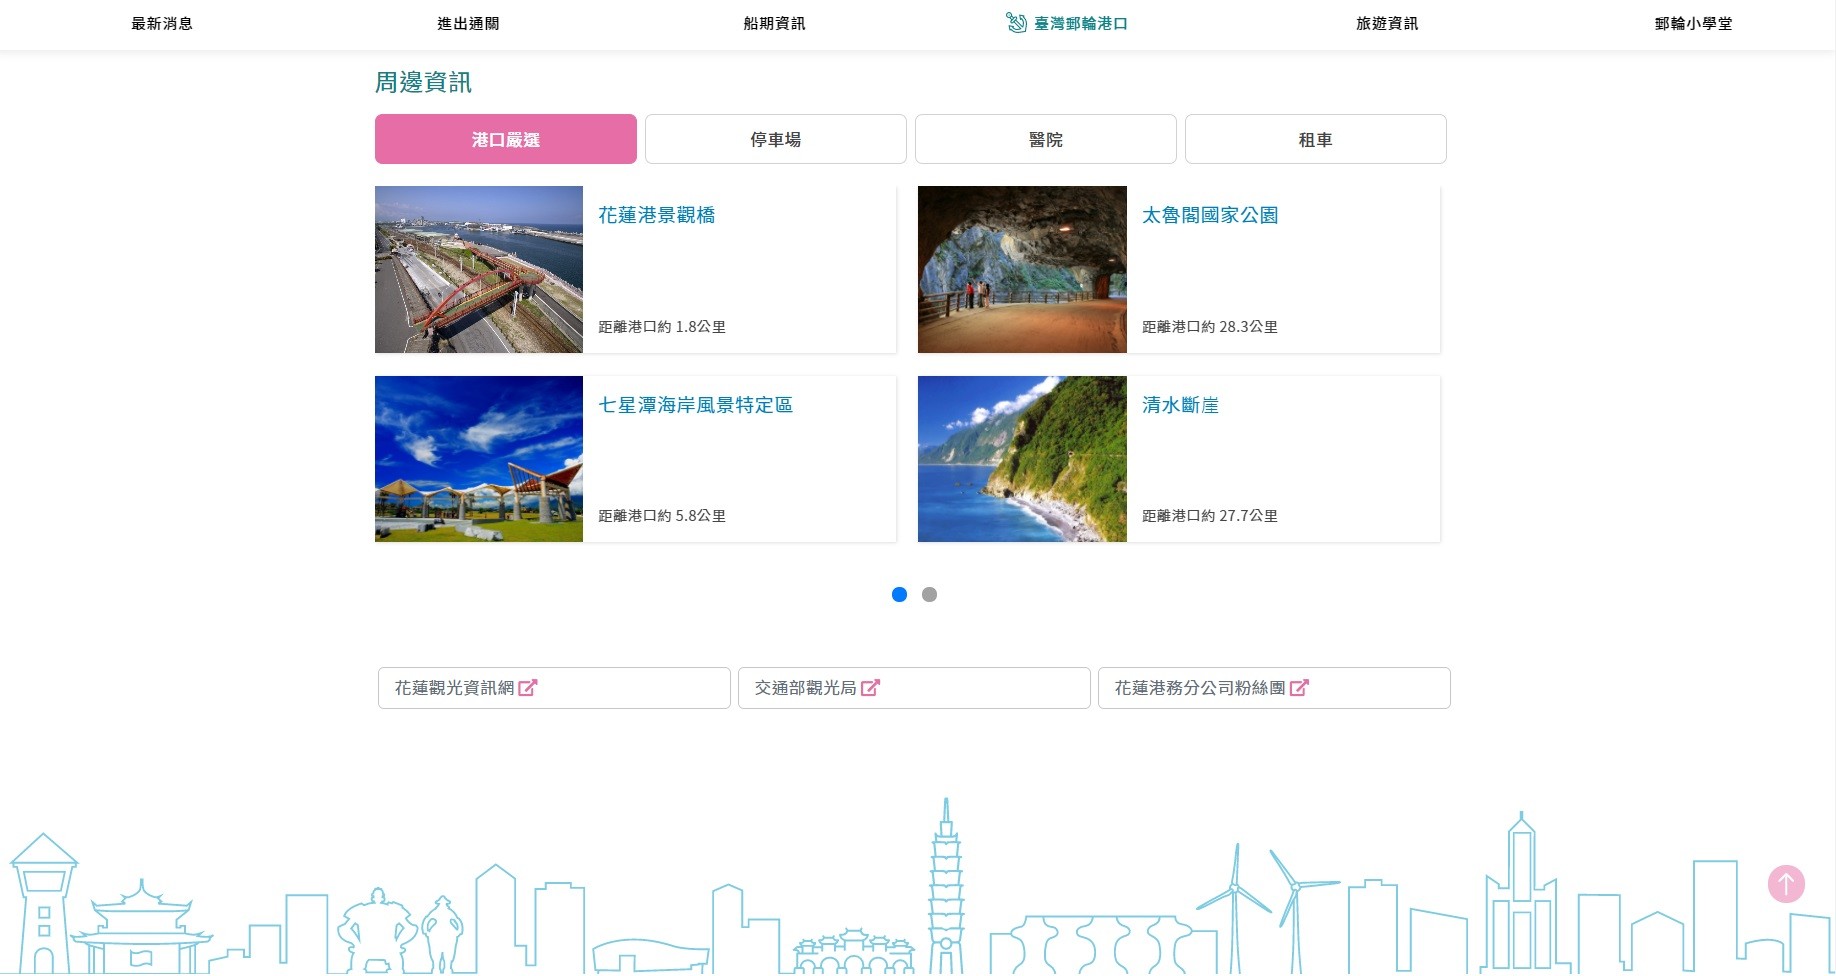
Task: Select the second carousel dot
Action: click(929, 594)
